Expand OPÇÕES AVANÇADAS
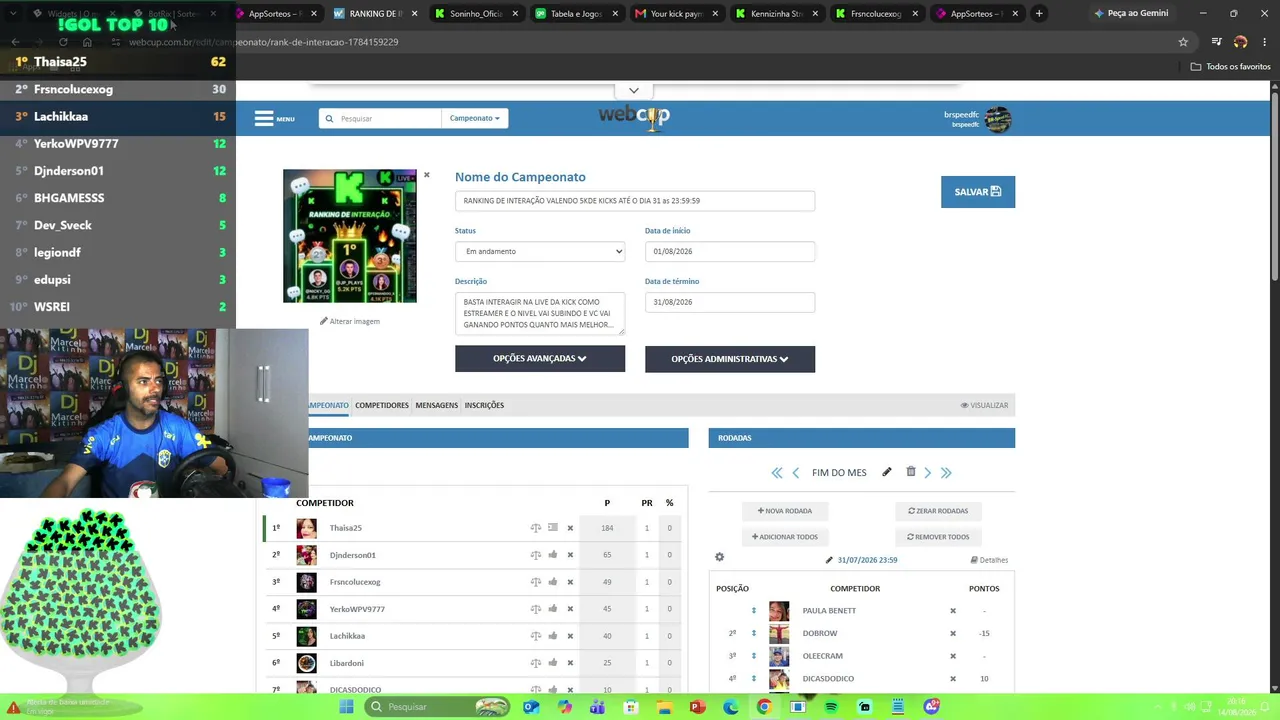This screenshot has height=720, width=1280. point(540,359)
